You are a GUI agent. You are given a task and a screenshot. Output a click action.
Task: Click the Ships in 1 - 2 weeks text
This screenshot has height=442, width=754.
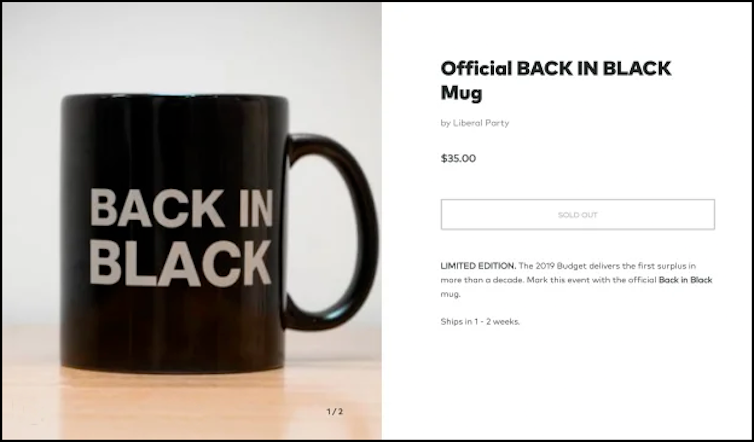(480, 321)
